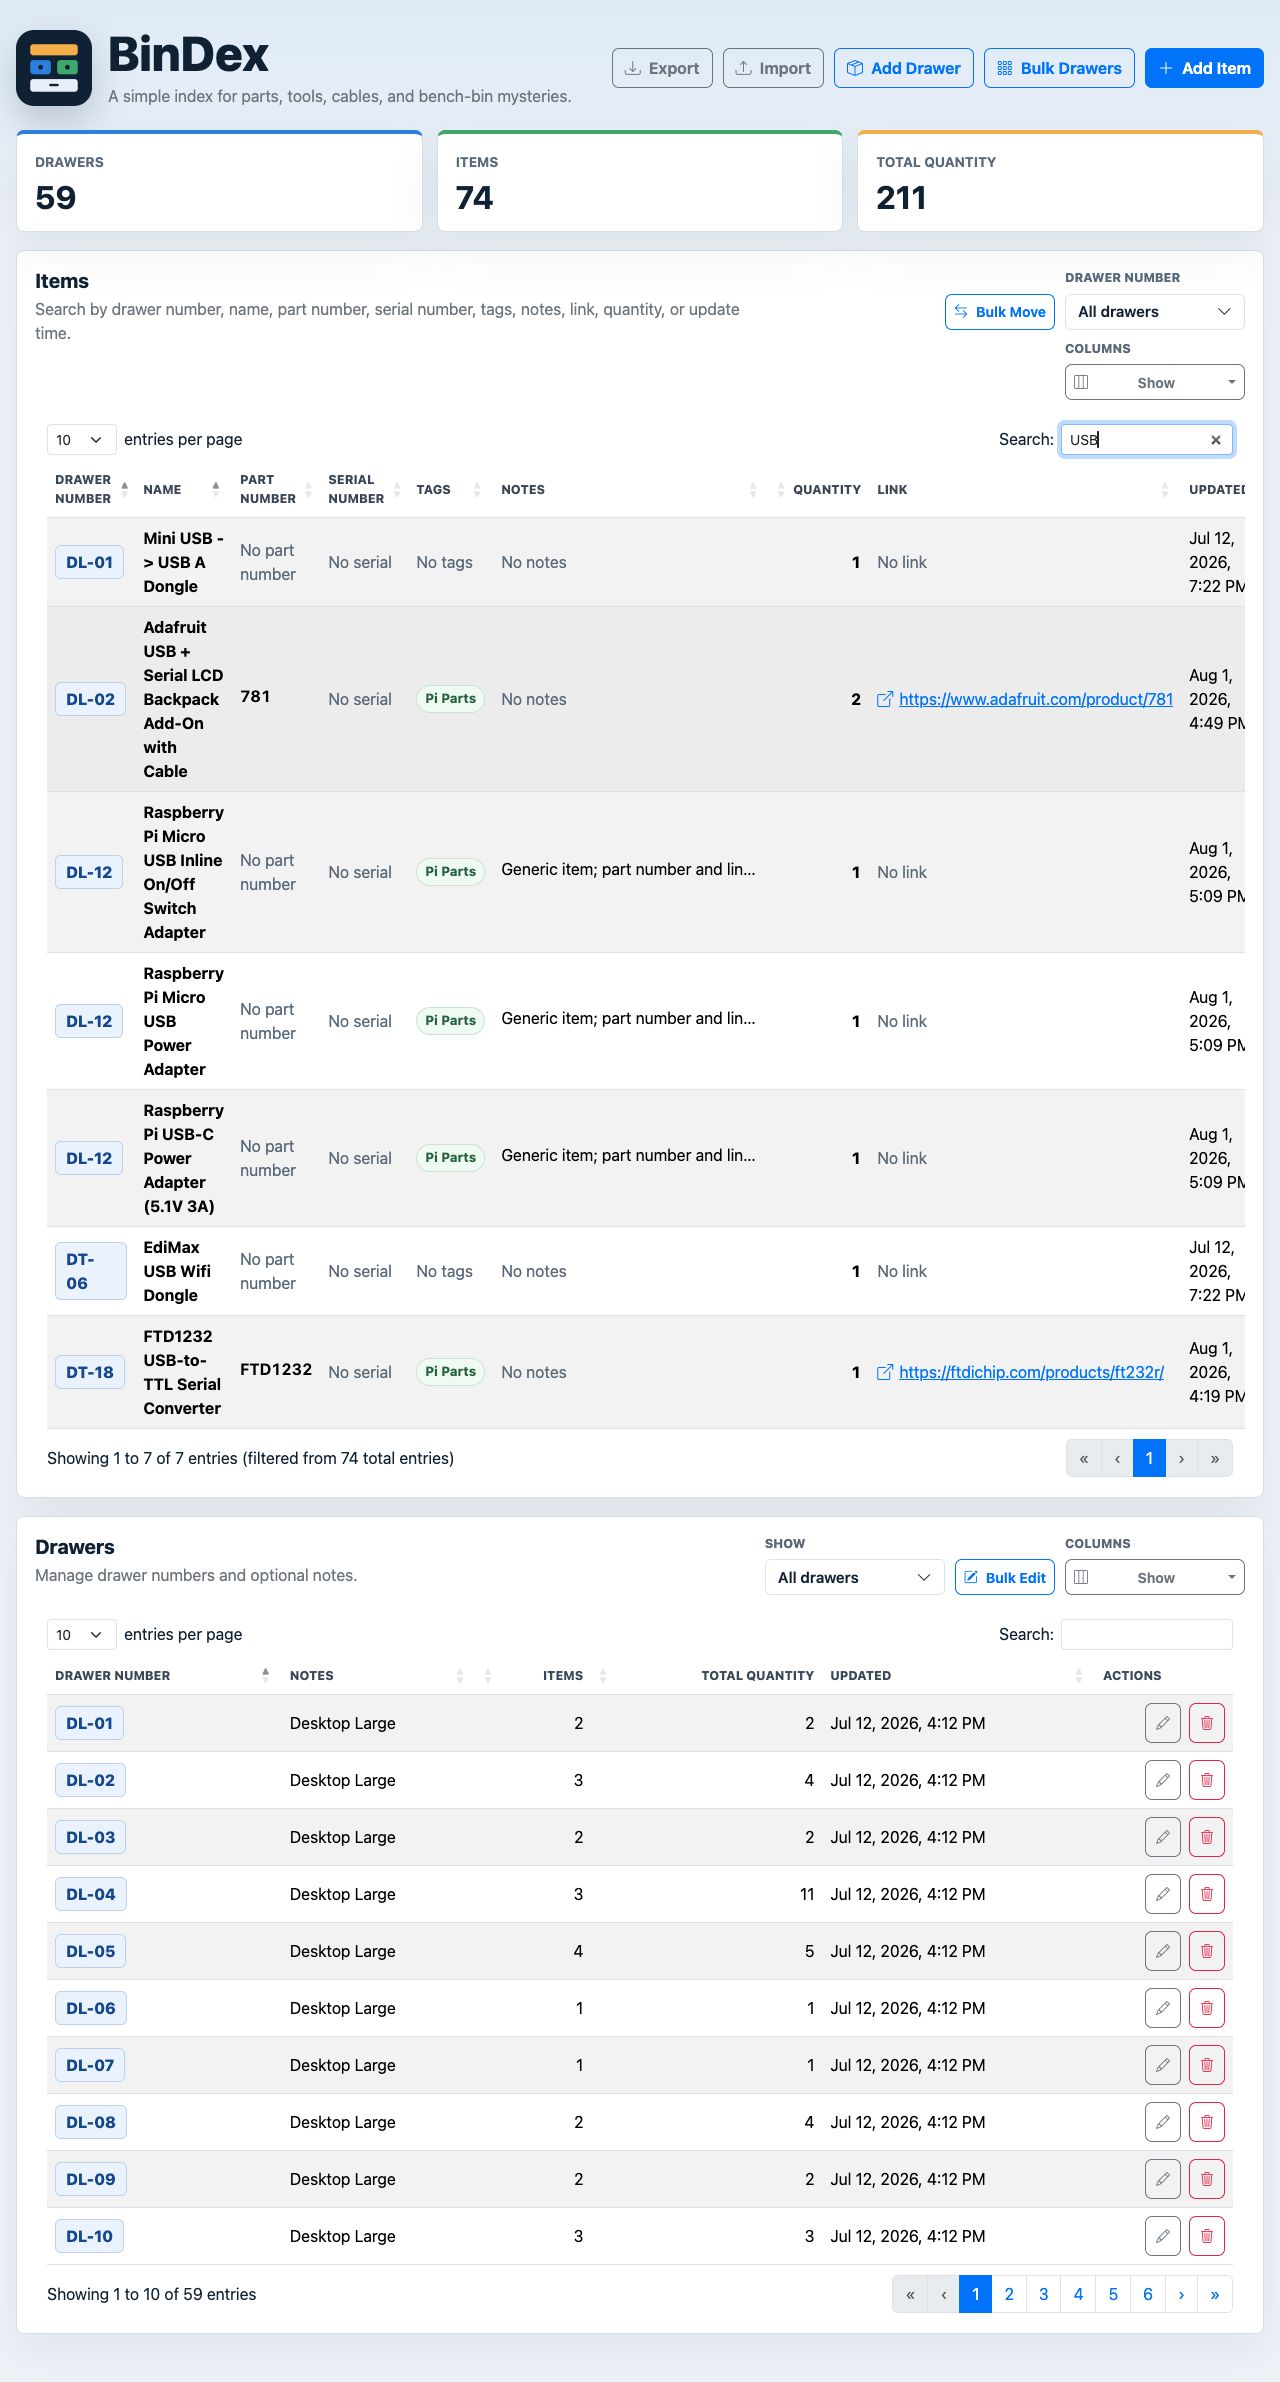The image size is (1280, 2382).
Task: Click the Bulk Move button
Action: coord(1000,312)
